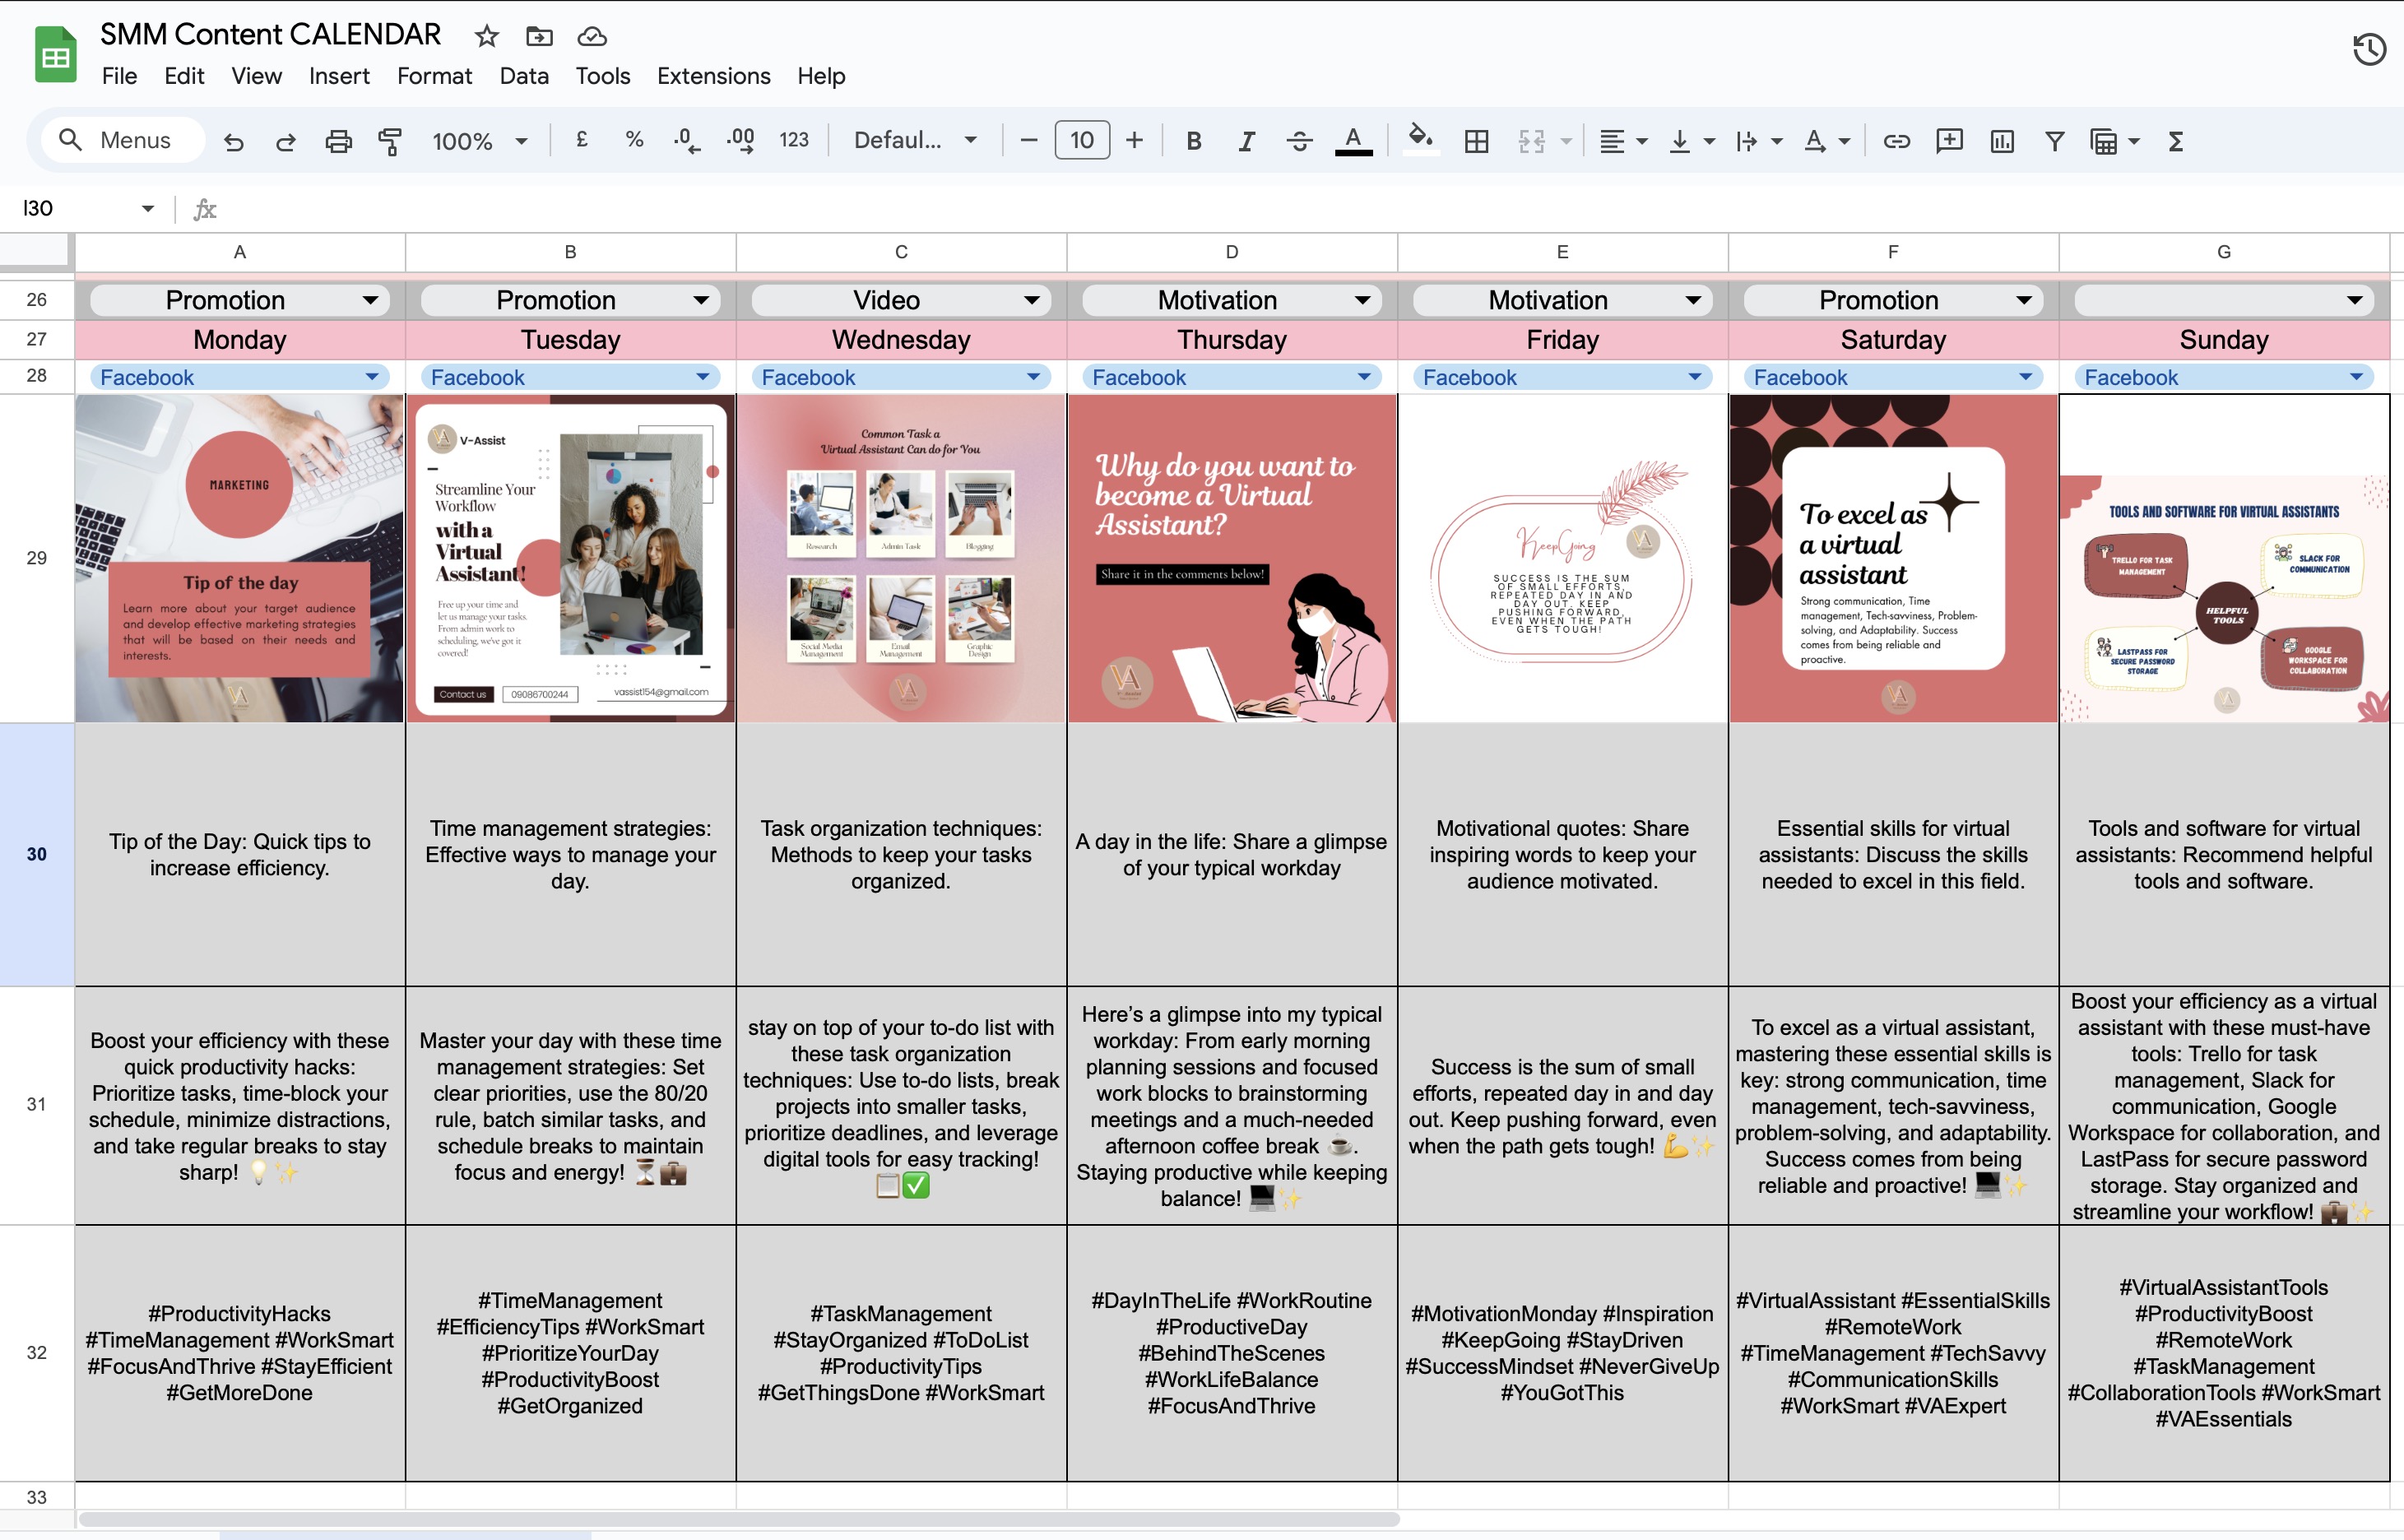Star the SMM Content CALENDAR document
The image size is (2404, 1540).
click(487, 37)
